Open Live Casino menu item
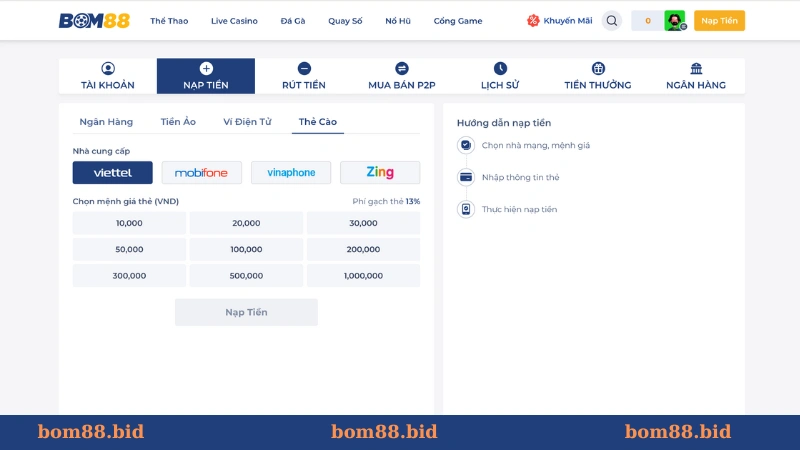Viewport: 800px width, 450px height. [234, 21]
